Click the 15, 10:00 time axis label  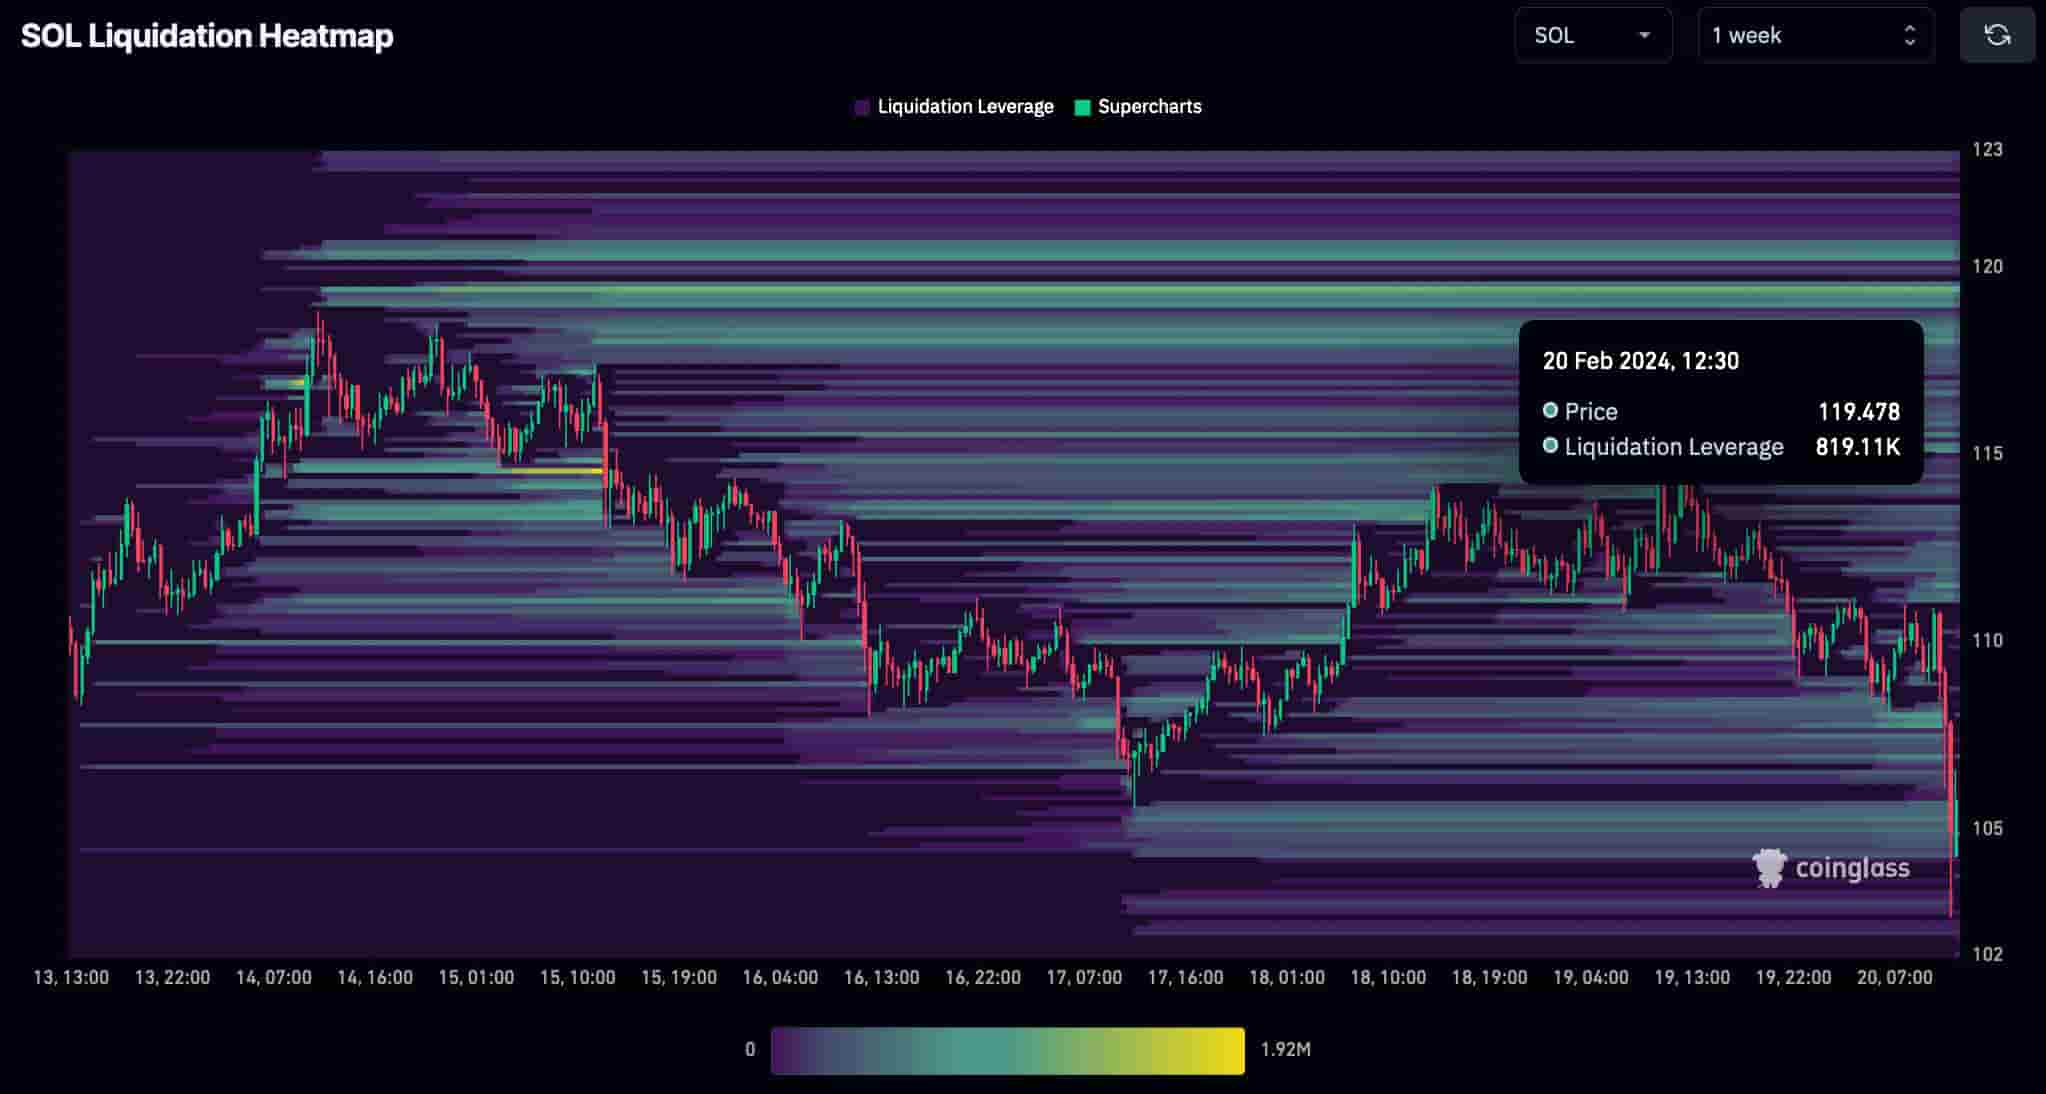click(578, 977)
